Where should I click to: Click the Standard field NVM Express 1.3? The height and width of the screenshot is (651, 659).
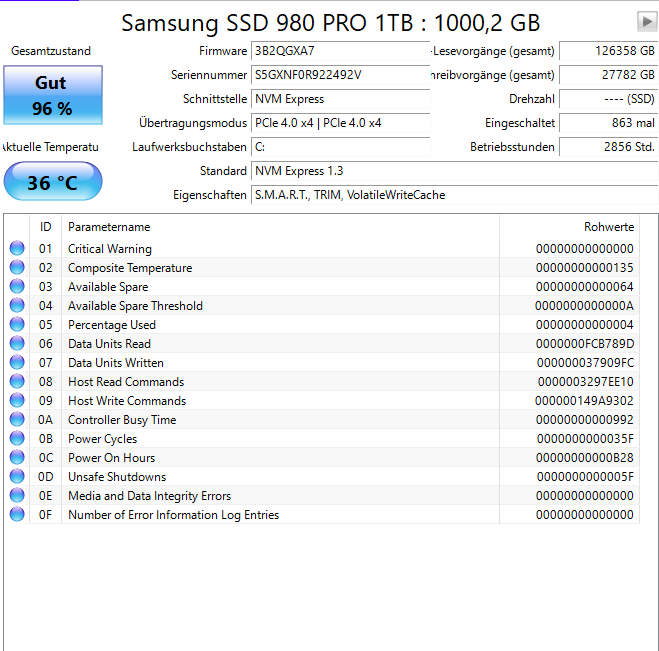455,171
